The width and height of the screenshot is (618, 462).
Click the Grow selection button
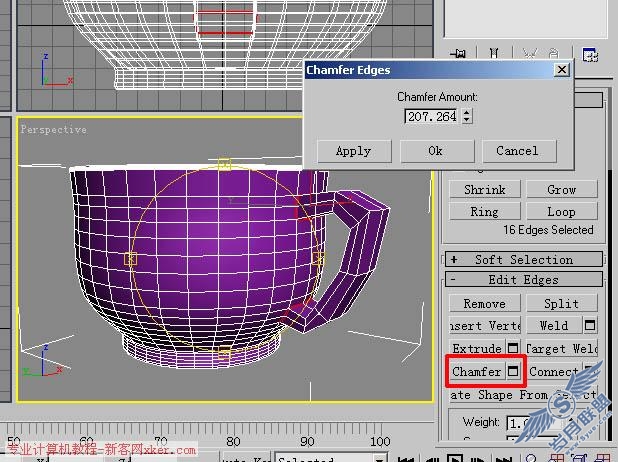coord(562,190)
